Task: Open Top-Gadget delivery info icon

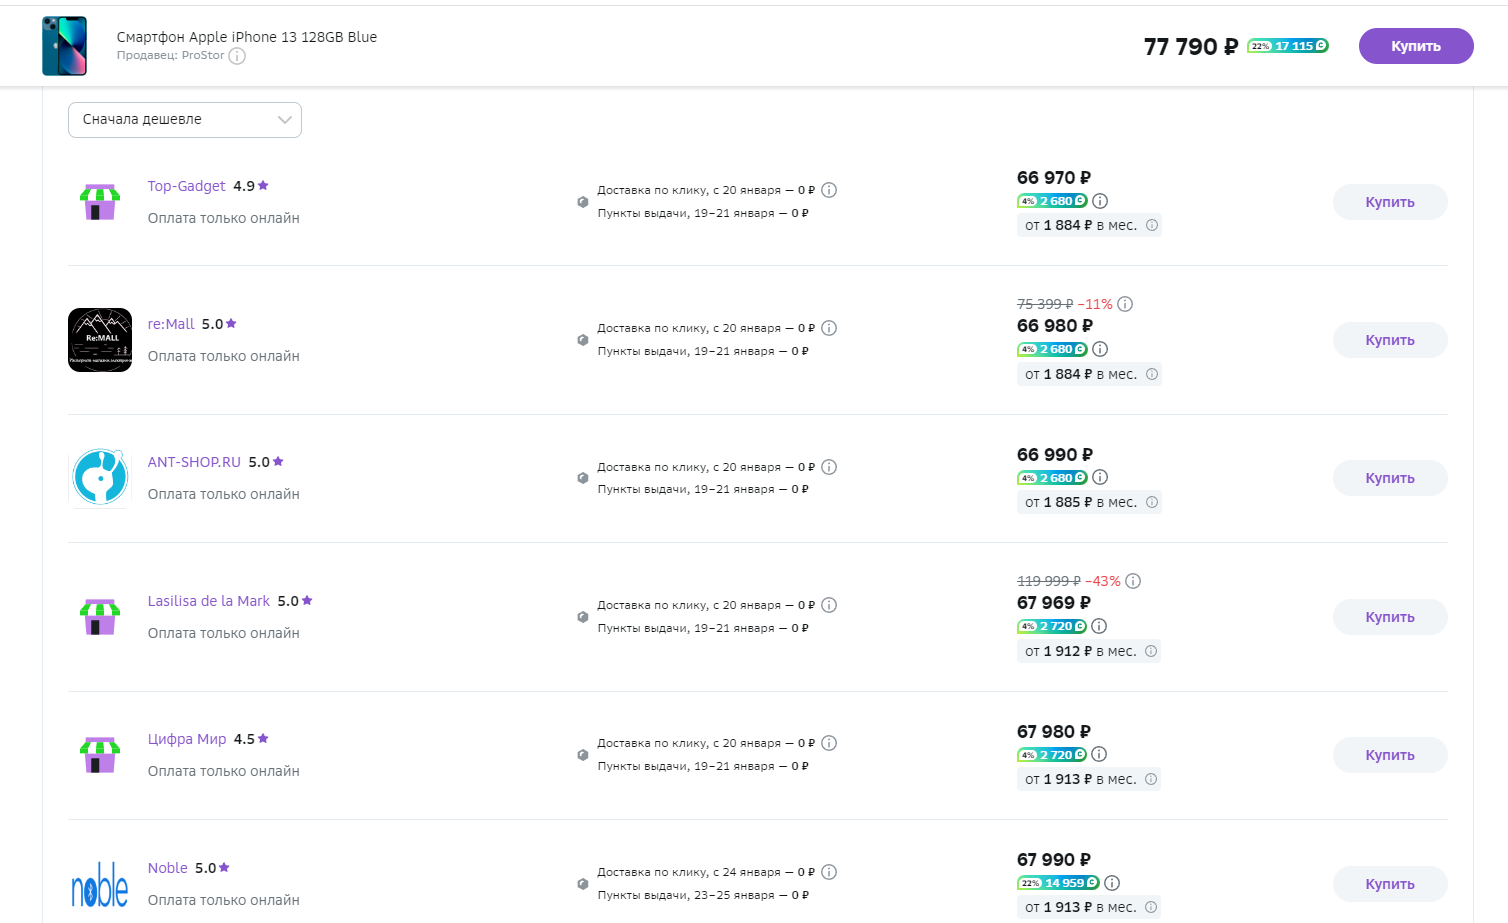Action: (829, 190)
